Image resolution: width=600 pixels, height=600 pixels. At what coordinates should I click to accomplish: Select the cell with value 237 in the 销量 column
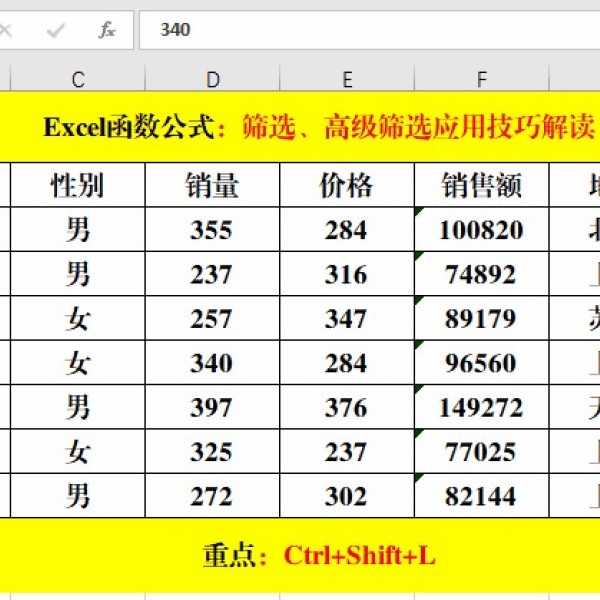point(213,274)
